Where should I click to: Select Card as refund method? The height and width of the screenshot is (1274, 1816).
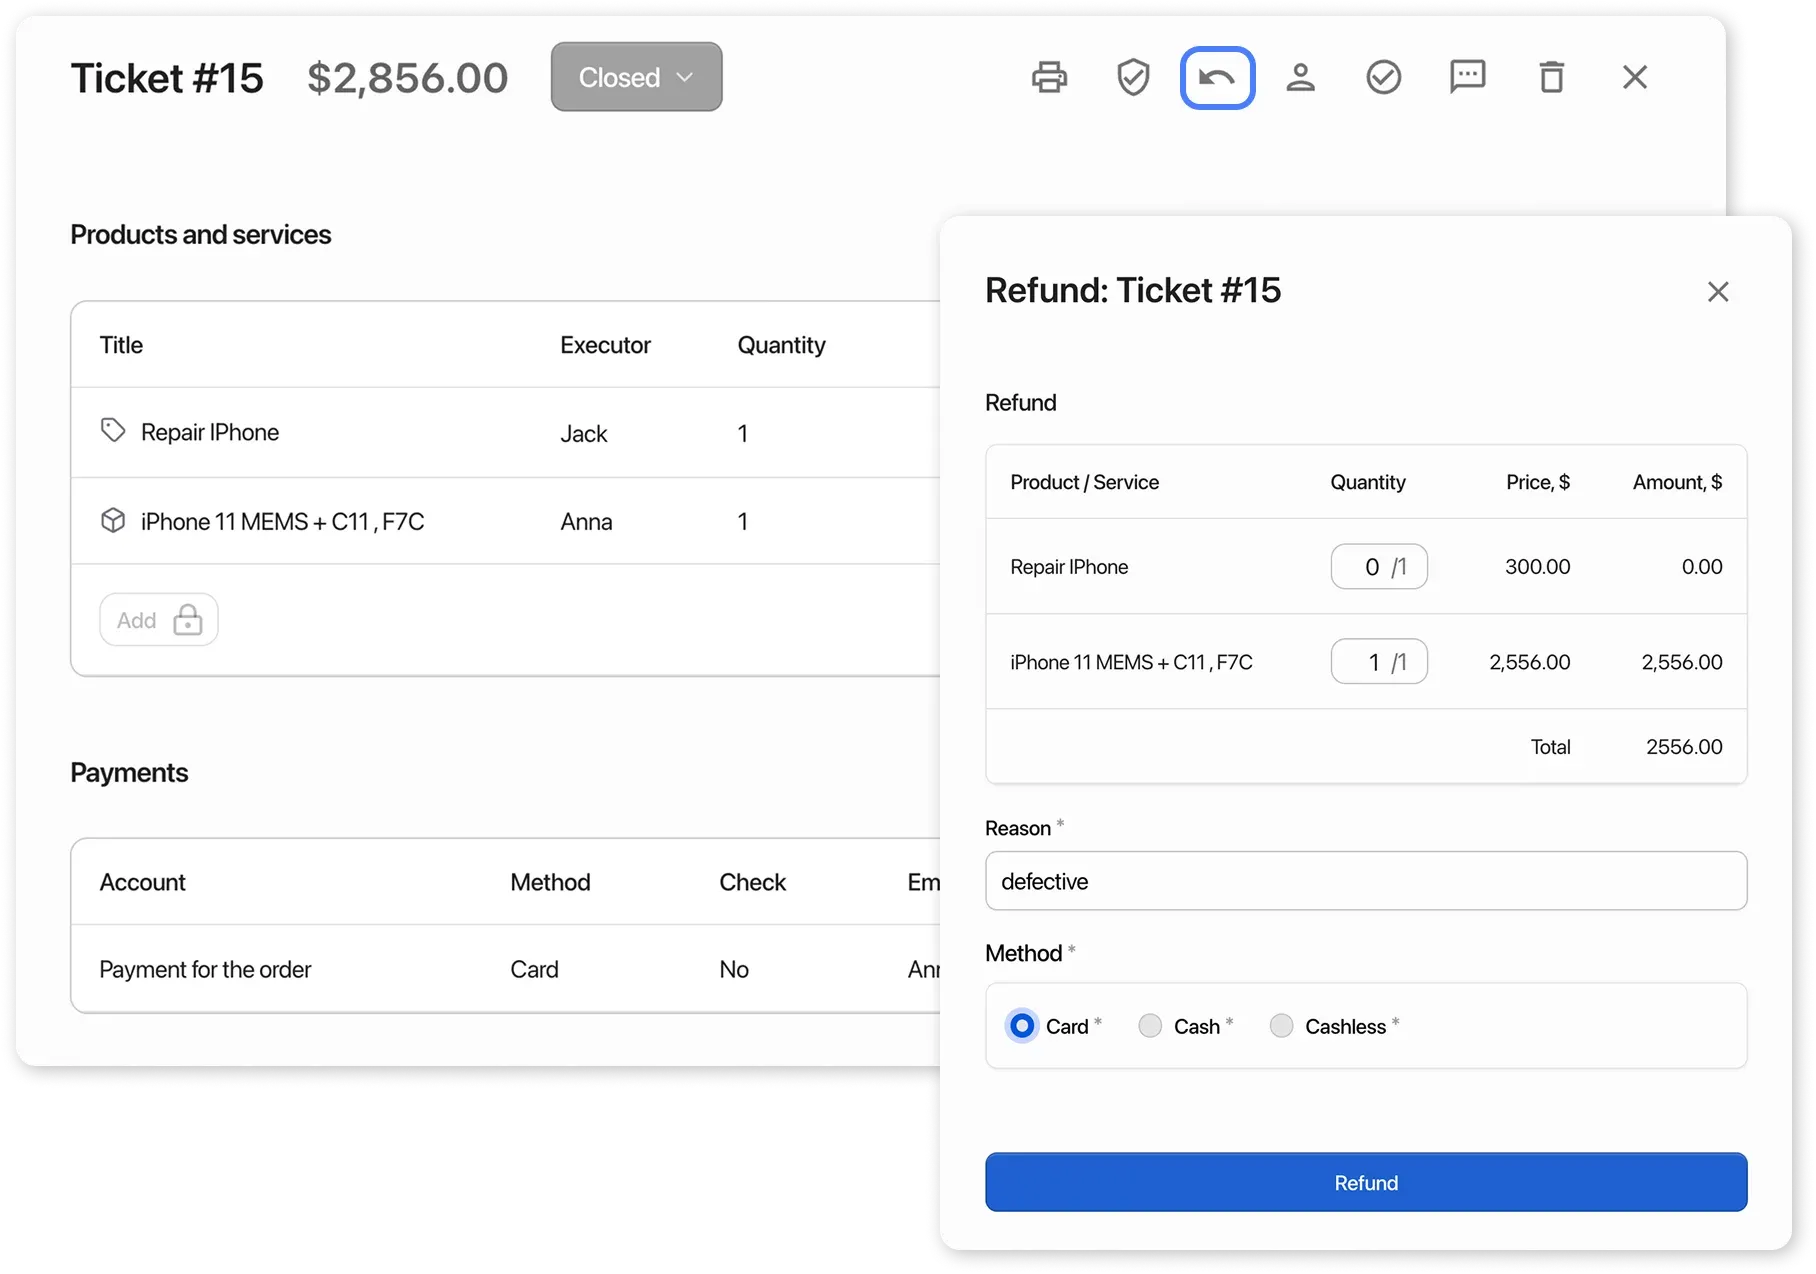(1021, 1025)
